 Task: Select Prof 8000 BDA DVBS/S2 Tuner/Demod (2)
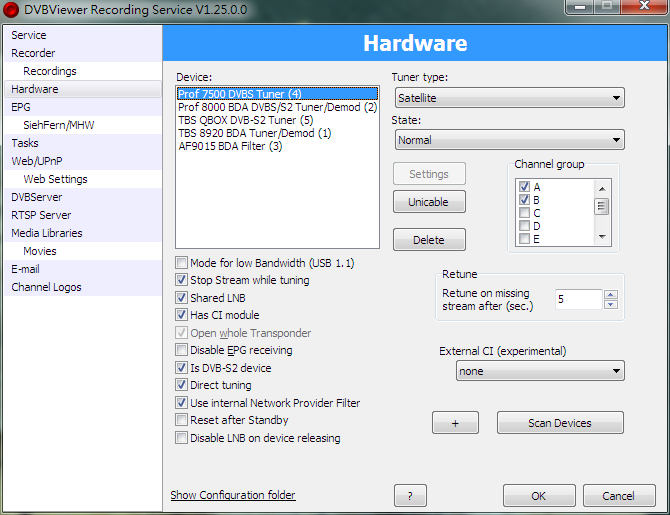277,107
